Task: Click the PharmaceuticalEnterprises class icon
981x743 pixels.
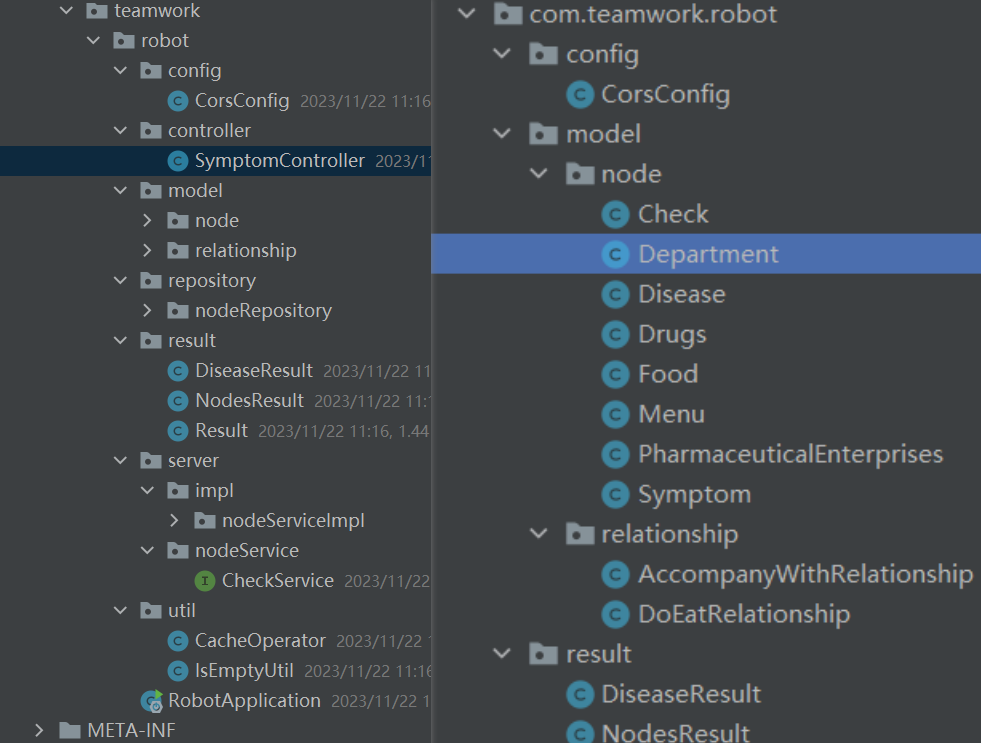Action: (615, 454)
